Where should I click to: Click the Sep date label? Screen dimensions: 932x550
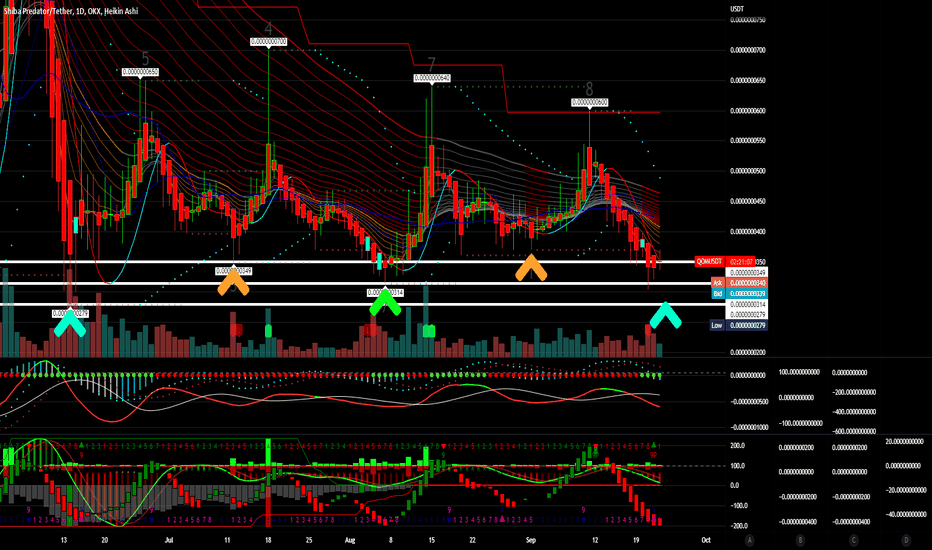531,540
